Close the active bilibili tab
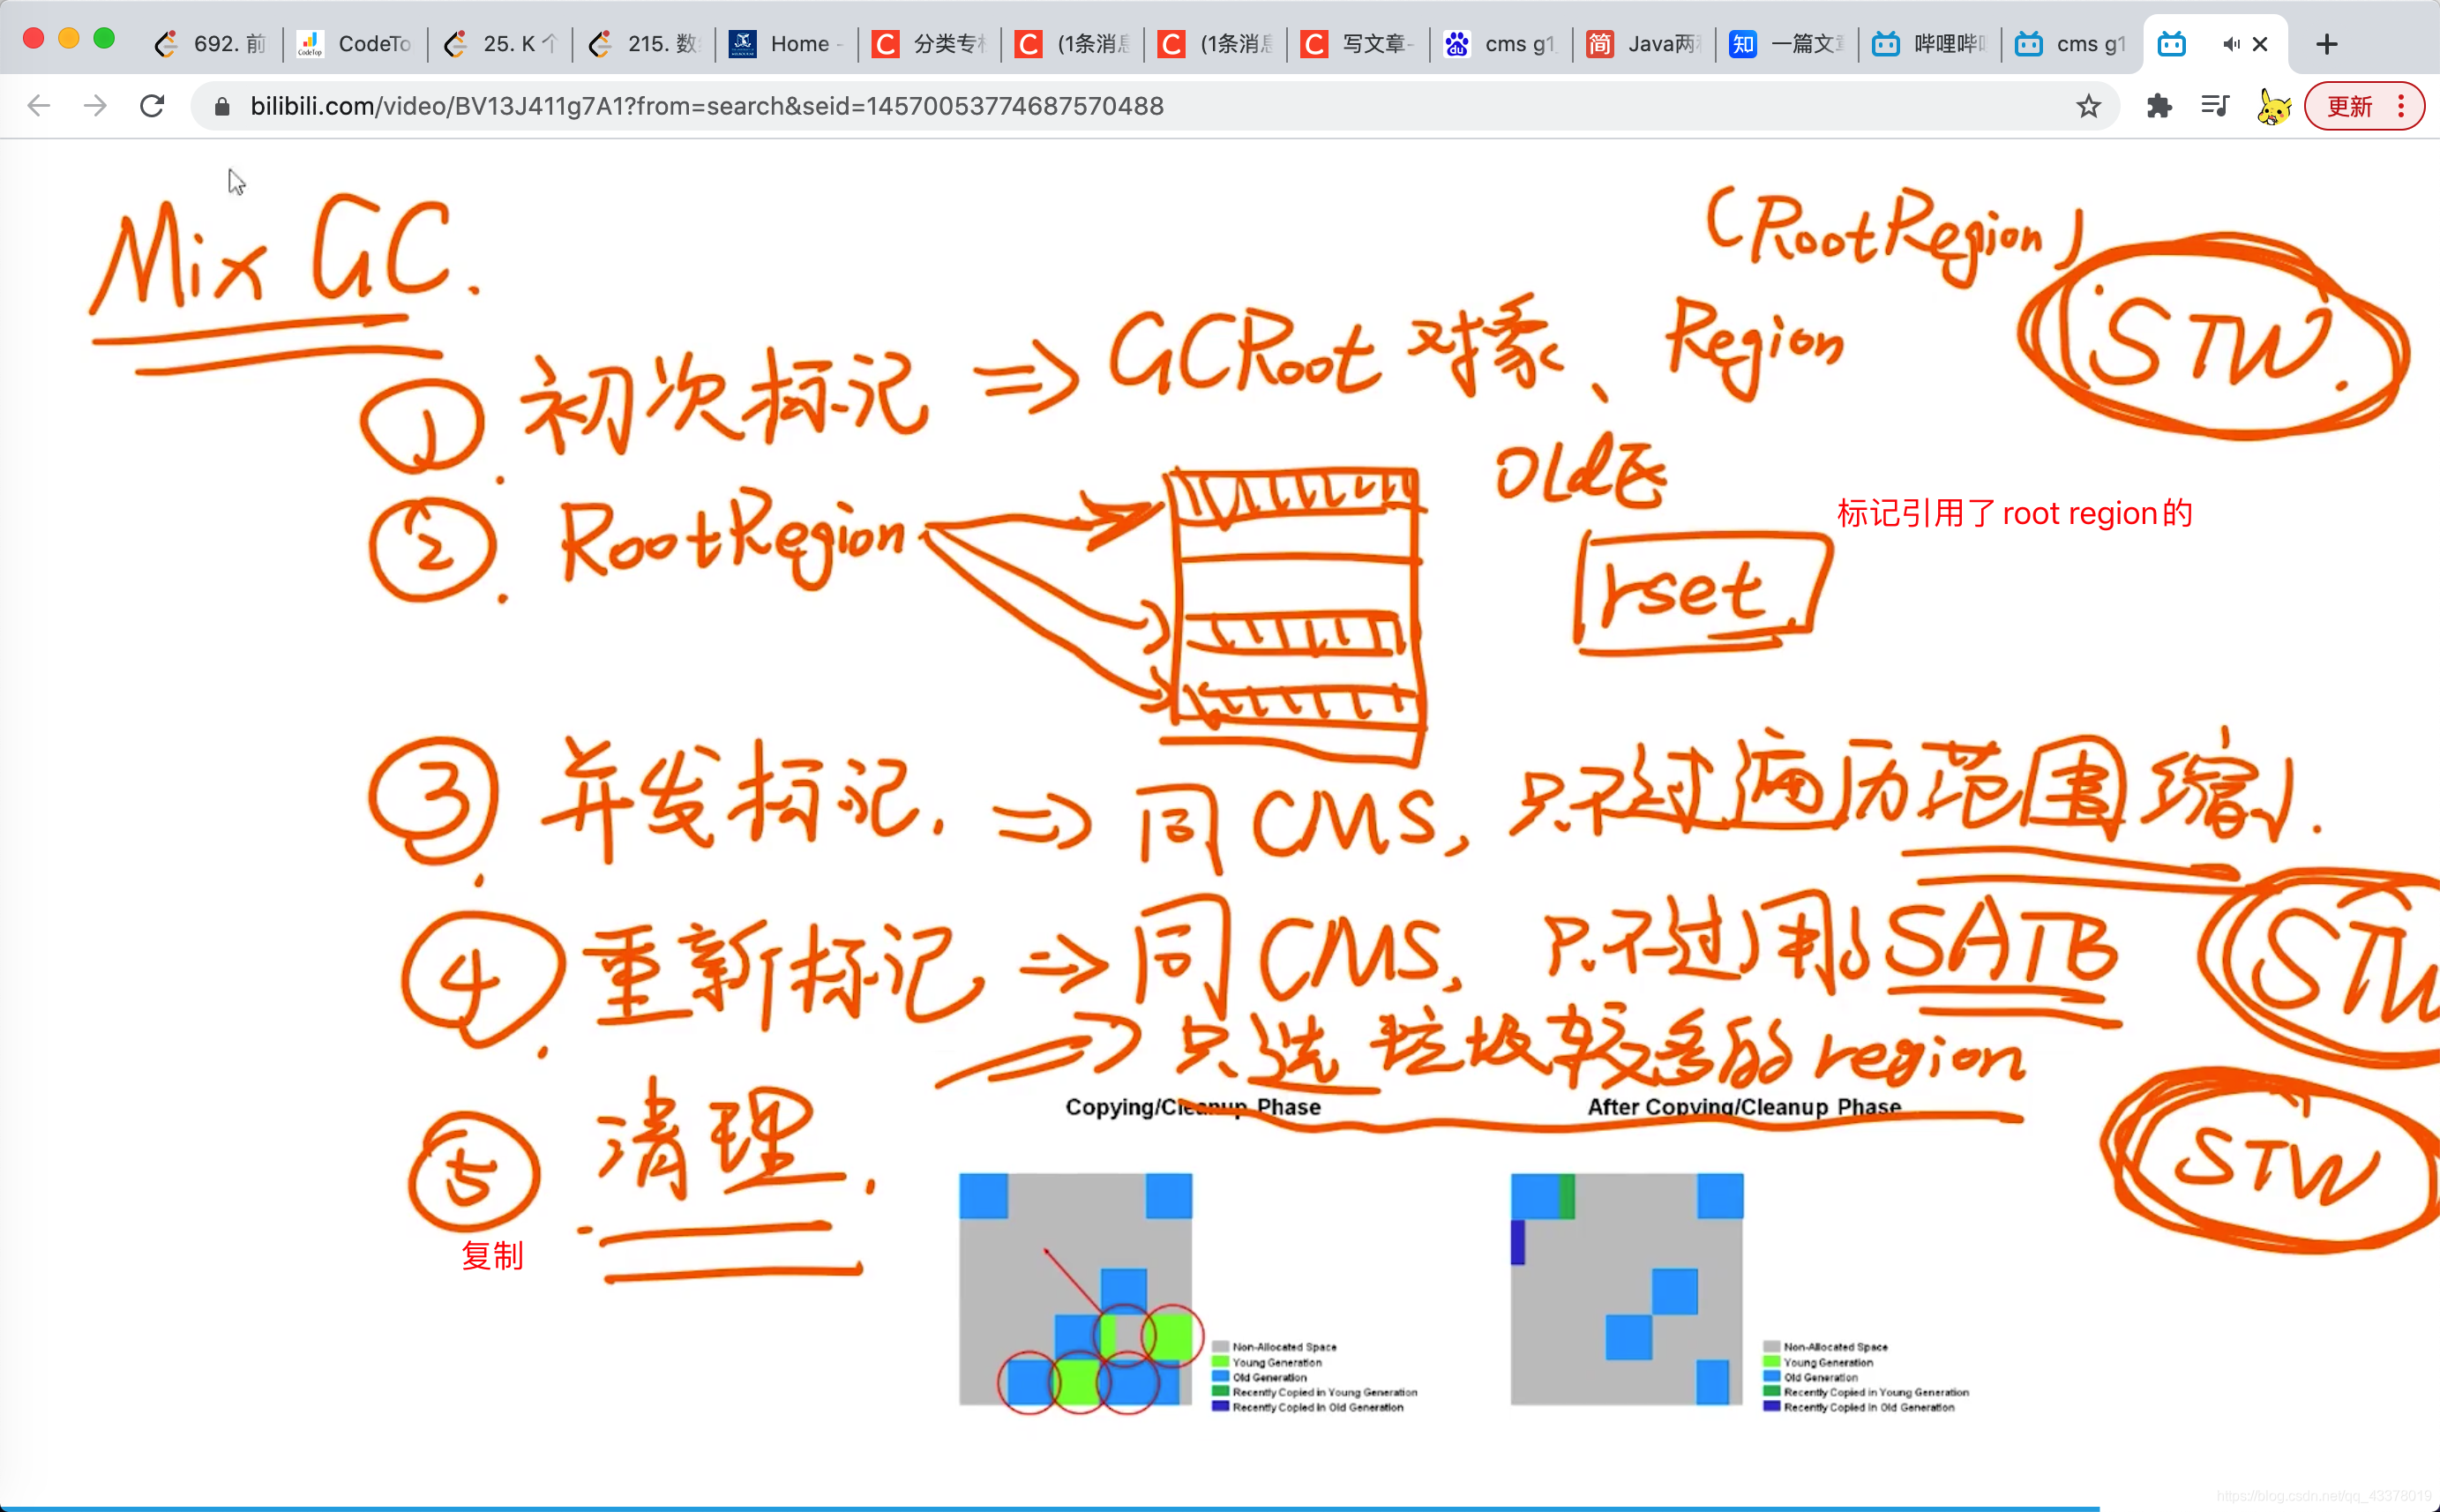Image resolution: width=2440 pixels, height=1512 pixels. coord(2260,44)
